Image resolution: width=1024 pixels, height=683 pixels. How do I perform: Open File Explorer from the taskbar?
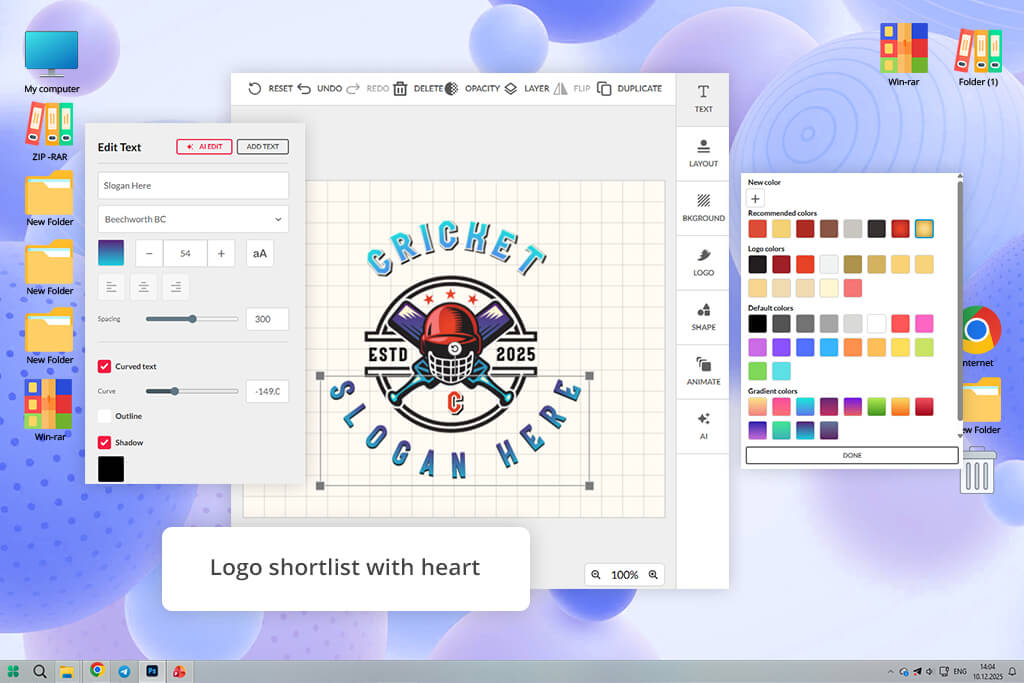click(66, 671)
